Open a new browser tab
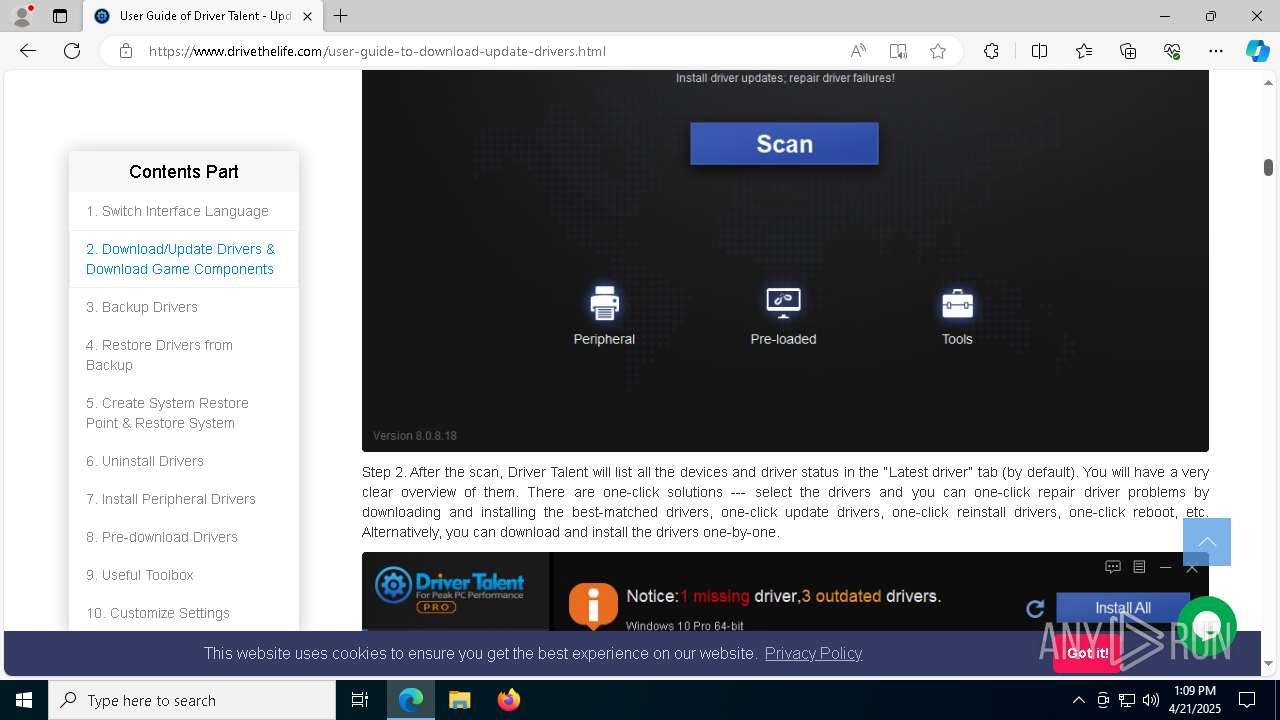Screen dimensions: 1280x720 pos(340,16)
